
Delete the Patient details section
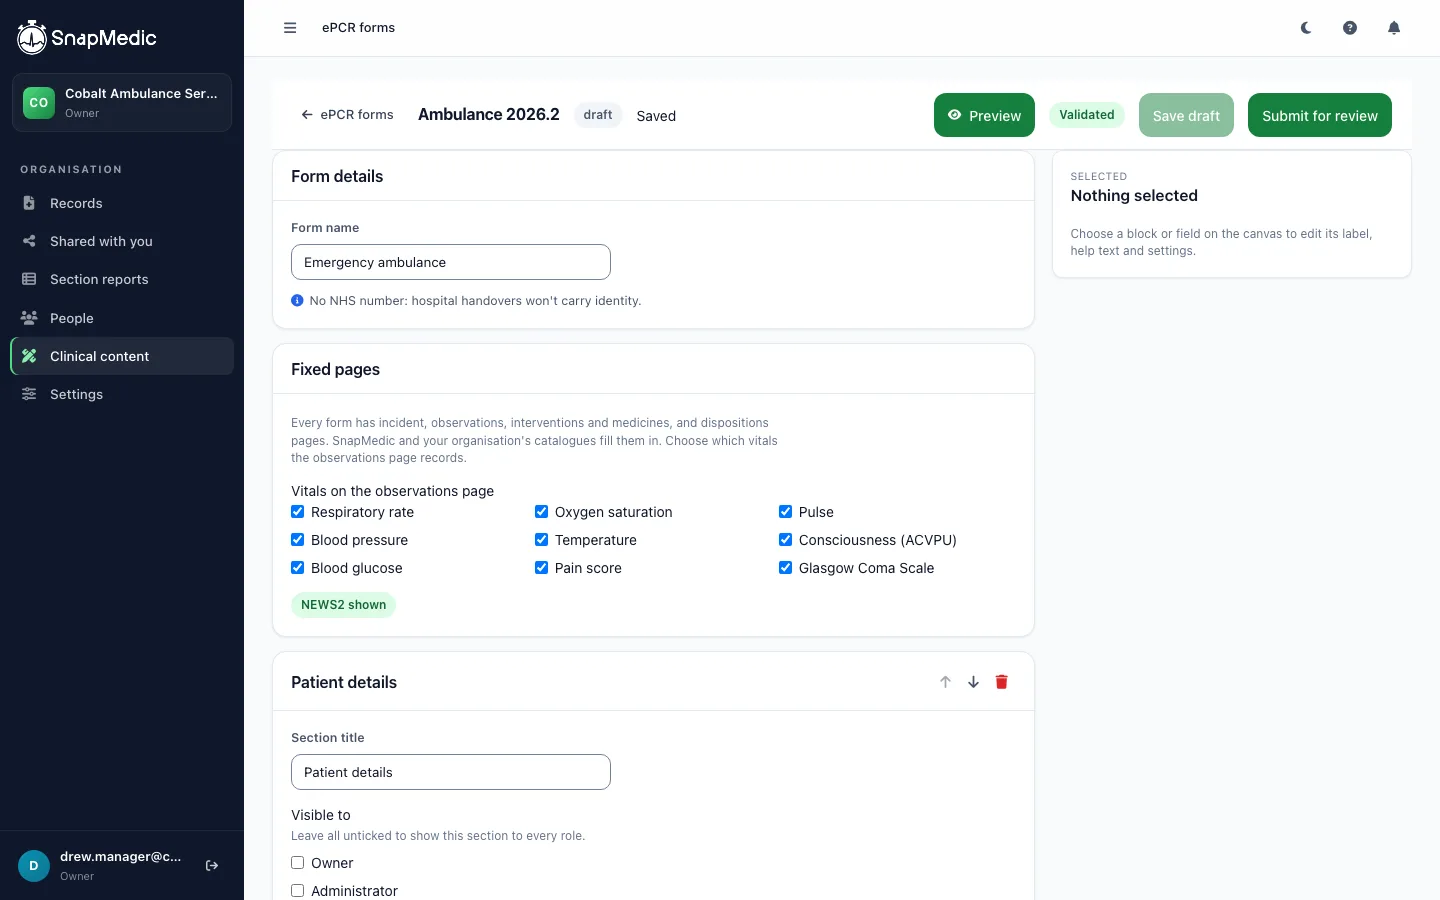(x=1001, y=682)
